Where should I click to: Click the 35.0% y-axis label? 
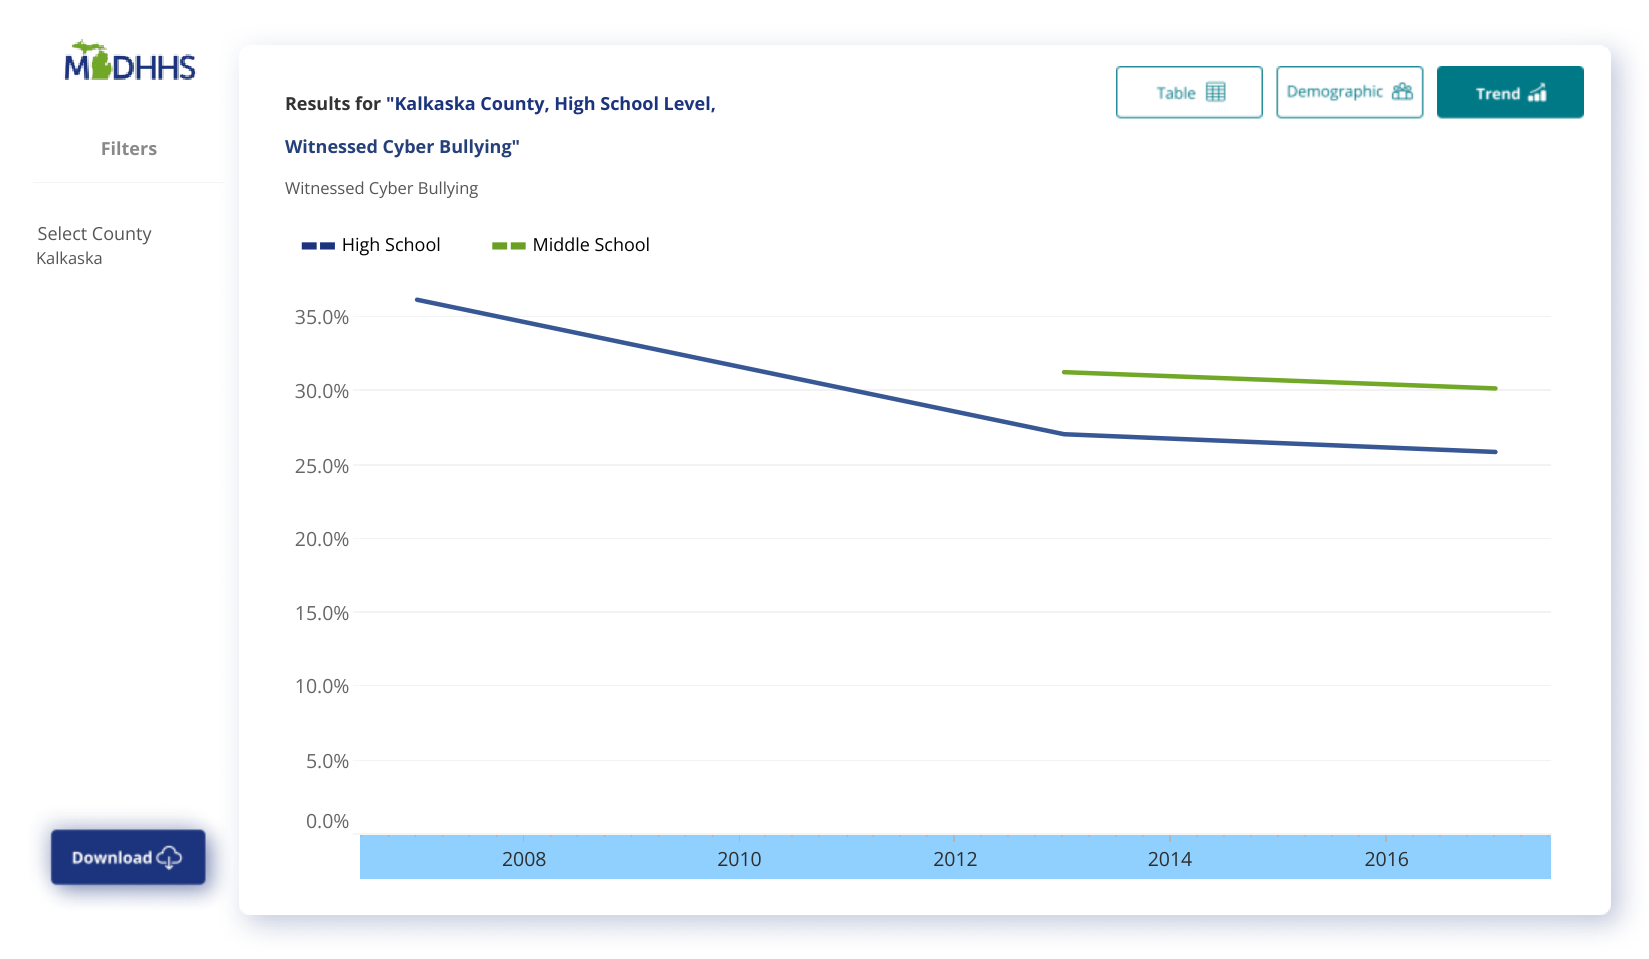(321, 318)
